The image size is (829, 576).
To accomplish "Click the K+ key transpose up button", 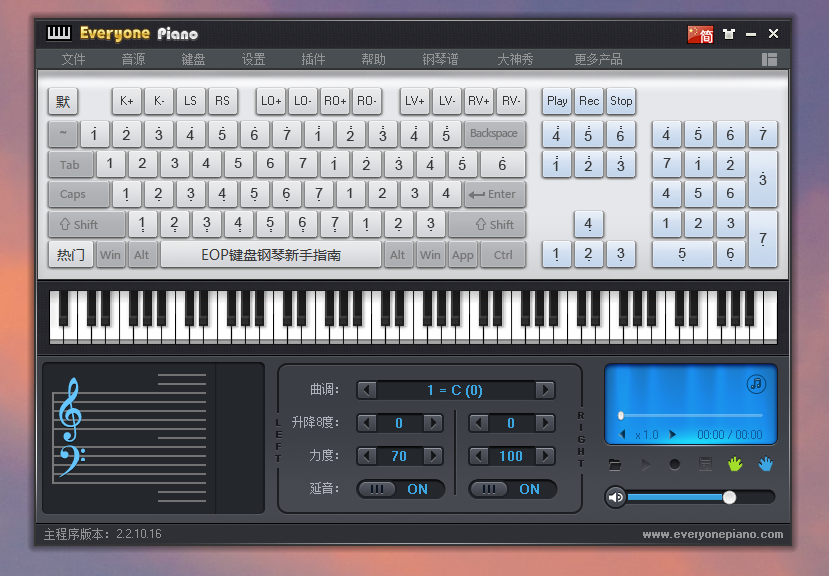I will [x=127, y=101].
